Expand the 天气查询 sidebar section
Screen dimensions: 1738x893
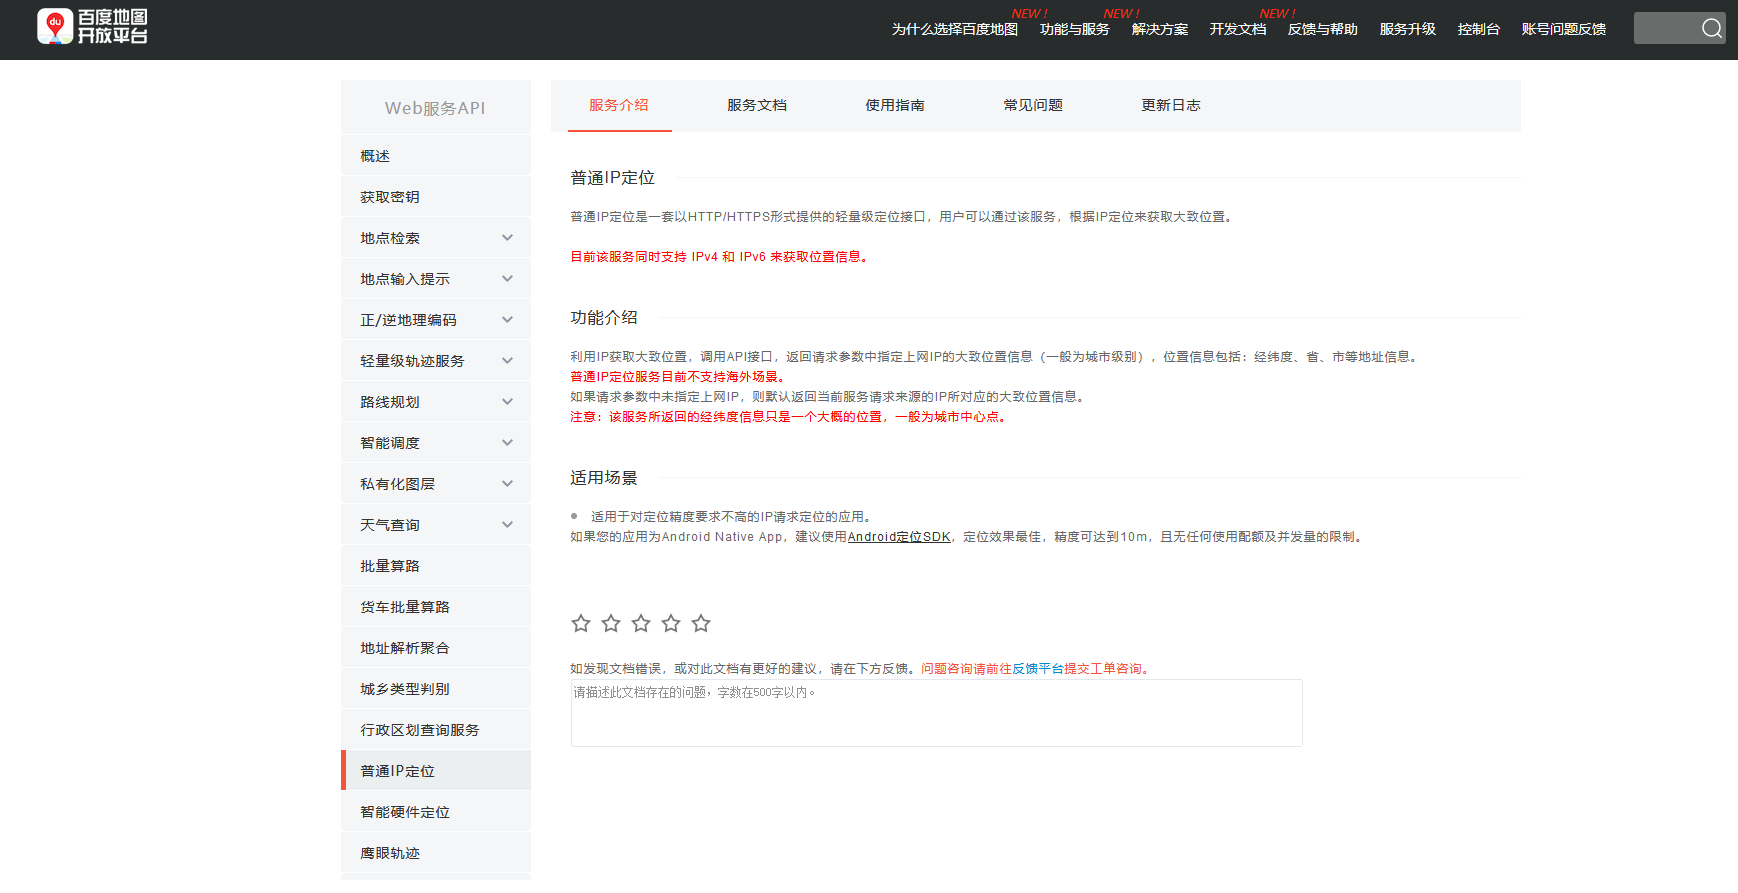pyautogui.click(x=436, y=525)
